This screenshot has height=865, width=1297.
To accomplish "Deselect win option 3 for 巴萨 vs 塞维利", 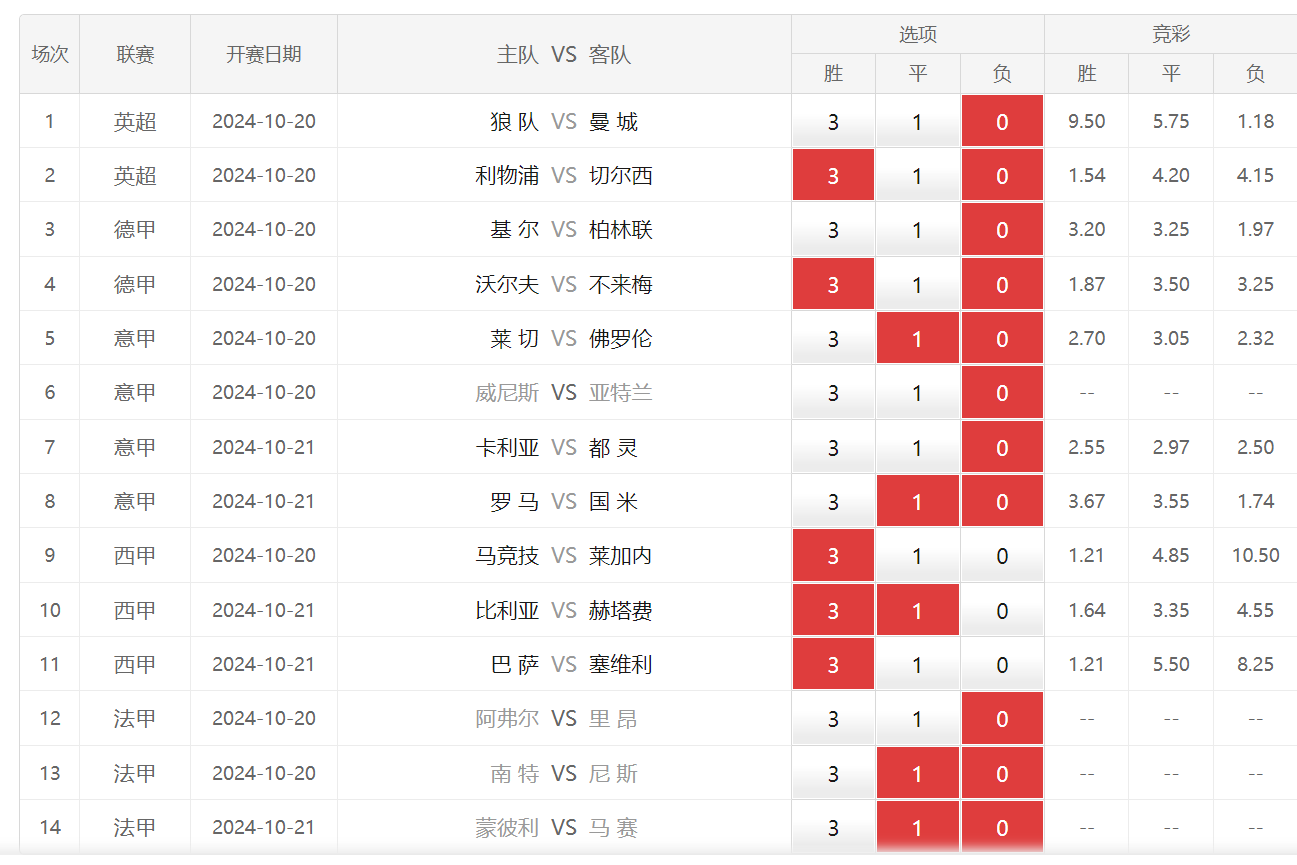I will [833, 665].
